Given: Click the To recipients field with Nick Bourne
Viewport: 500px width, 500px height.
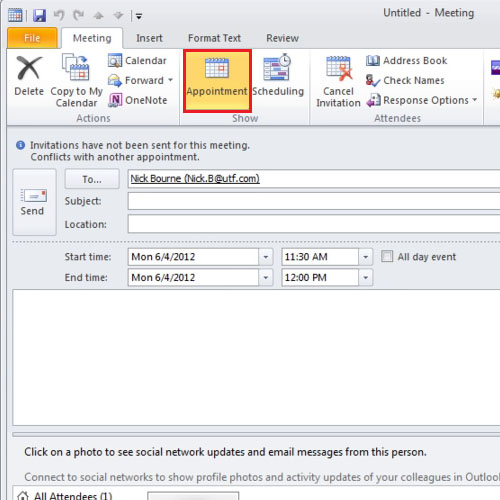Looking at the screenshot, I should (313, 179).
